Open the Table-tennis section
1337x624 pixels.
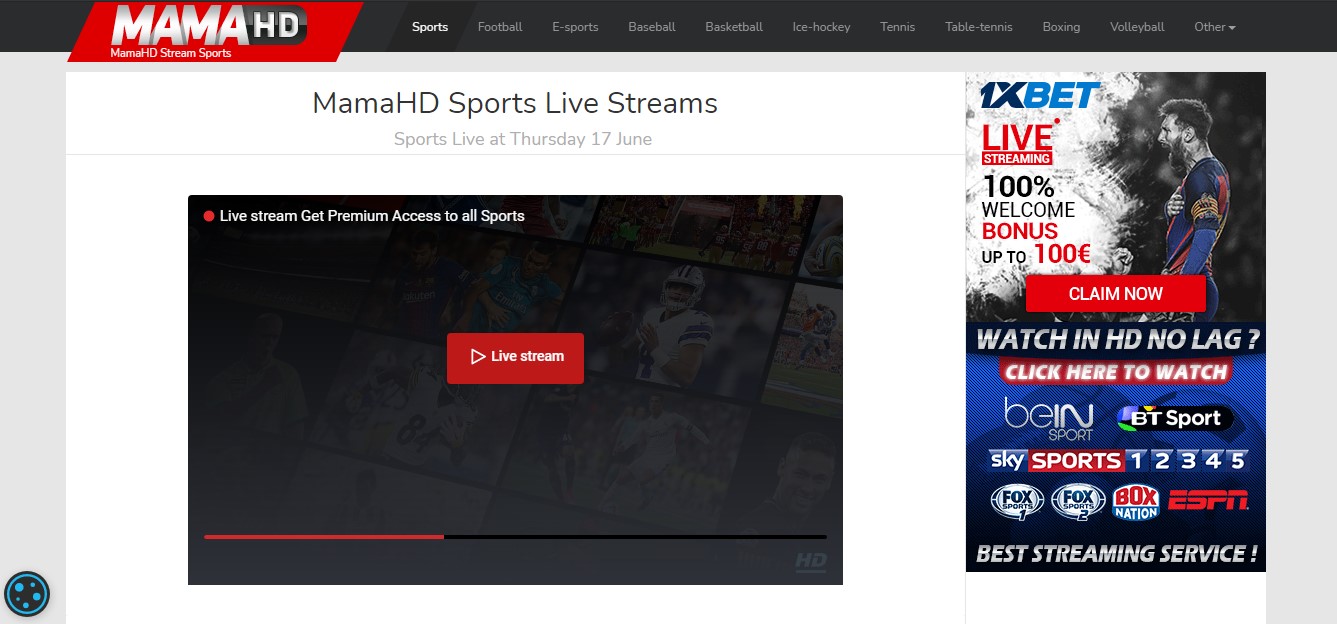[x=979, y=27]
